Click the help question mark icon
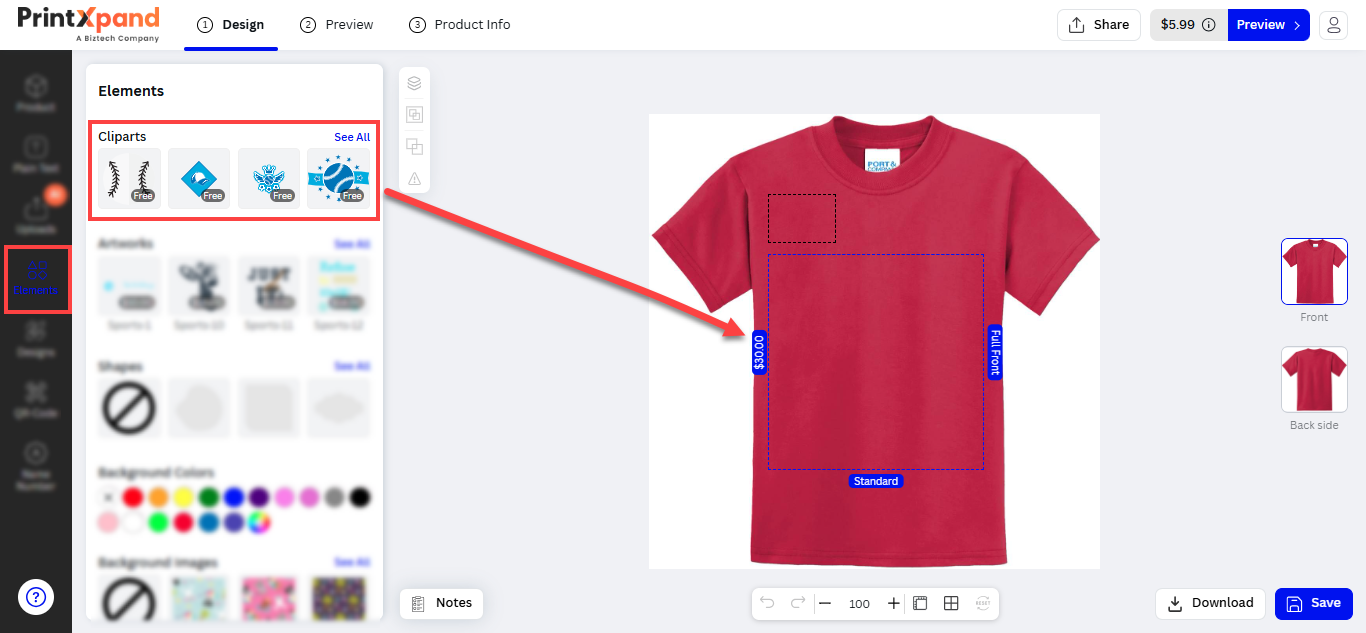 coord(36,598)
